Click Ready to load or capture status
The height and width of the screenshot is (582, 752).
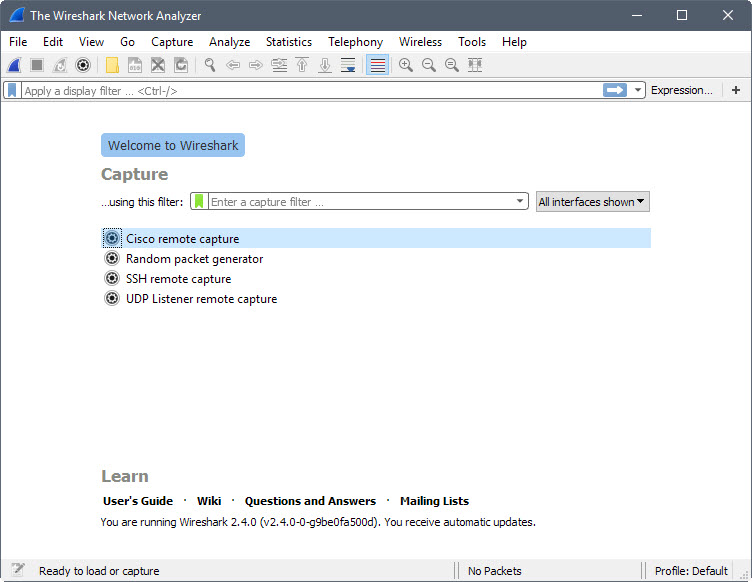point(99,571)
